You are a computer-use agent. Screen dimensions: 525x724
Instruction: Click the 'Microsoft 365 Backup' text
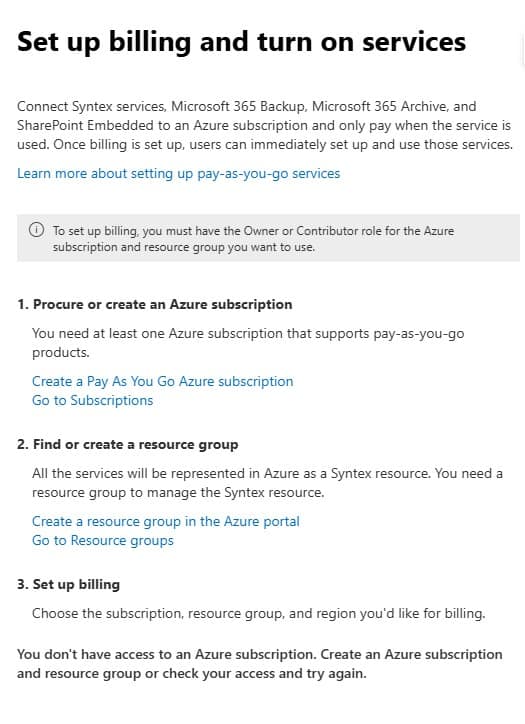(237, 106)
